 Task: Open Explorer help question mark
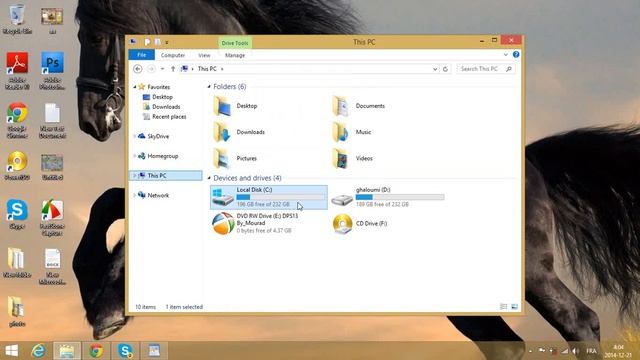516,55
